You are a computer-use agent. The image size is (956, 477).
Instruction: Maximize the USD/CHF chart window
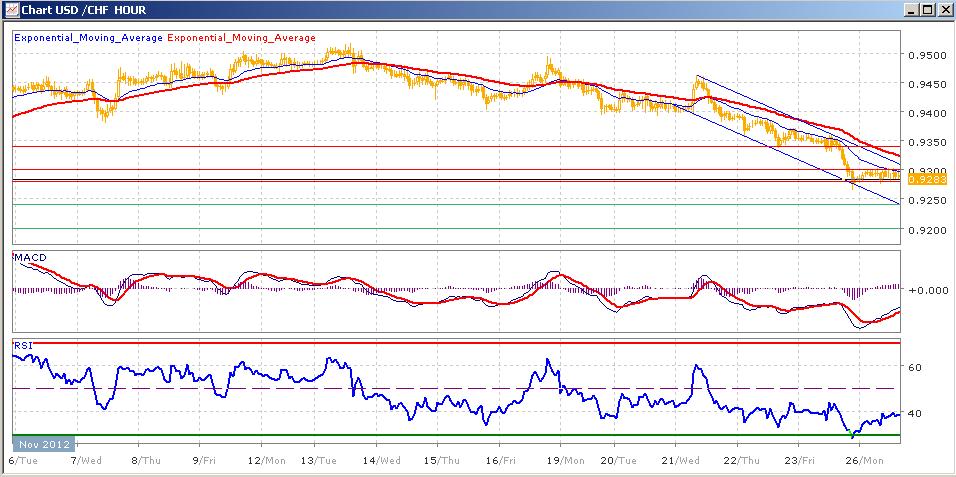coord(927,10)
